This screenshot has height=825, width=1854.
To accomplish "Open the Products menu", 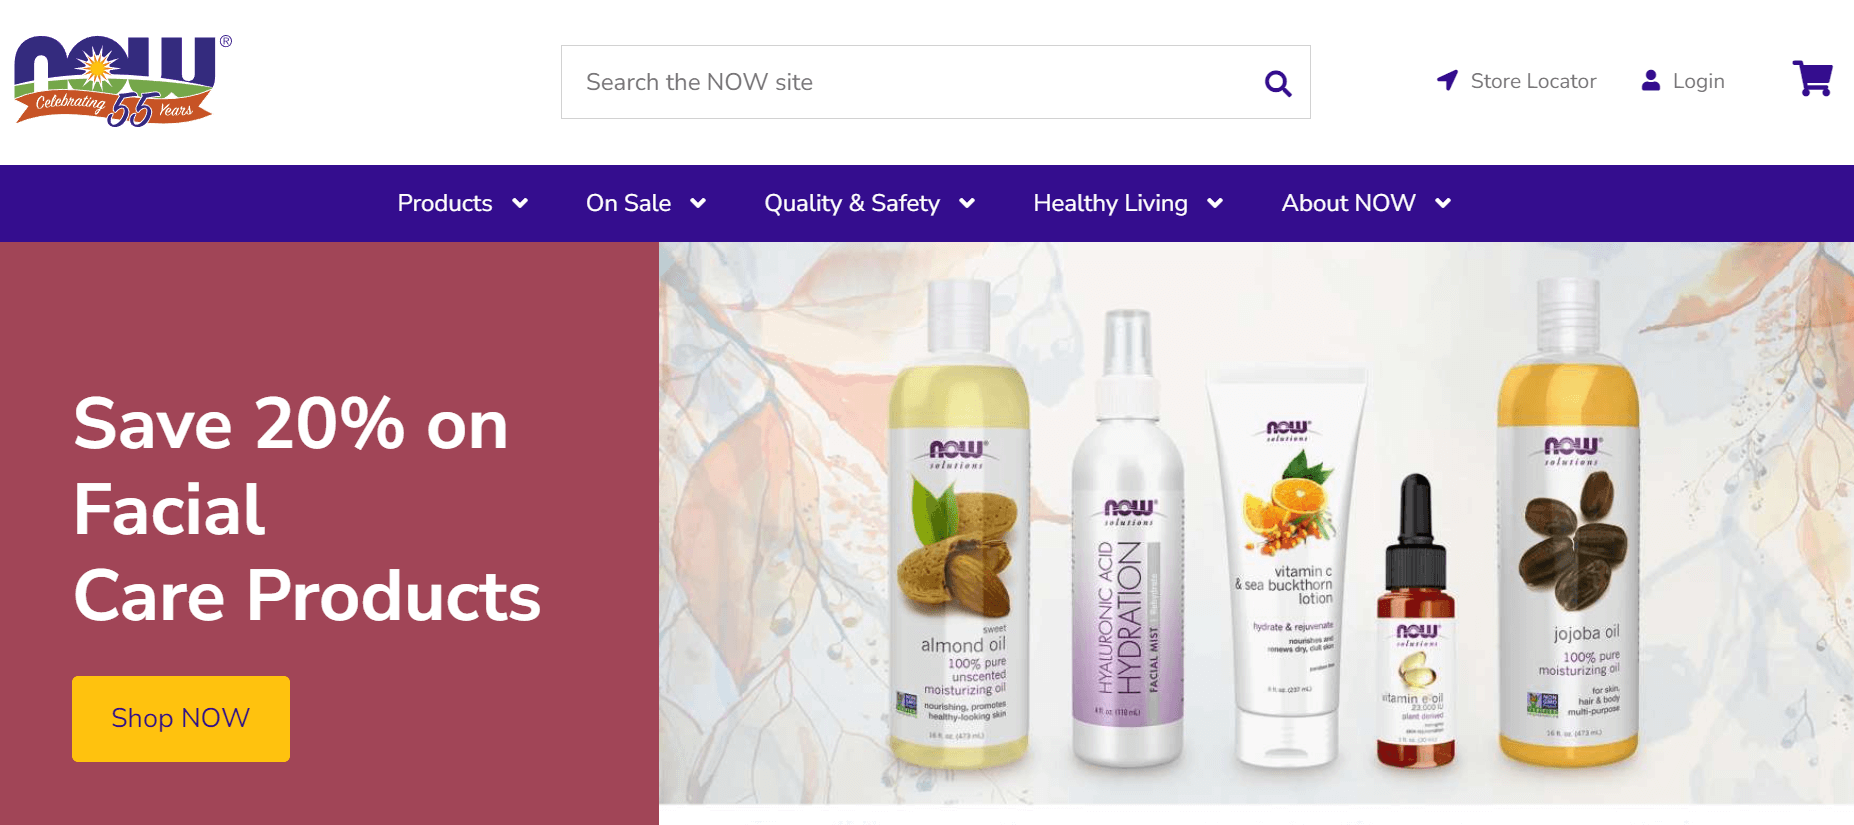I will click(445, 203).
